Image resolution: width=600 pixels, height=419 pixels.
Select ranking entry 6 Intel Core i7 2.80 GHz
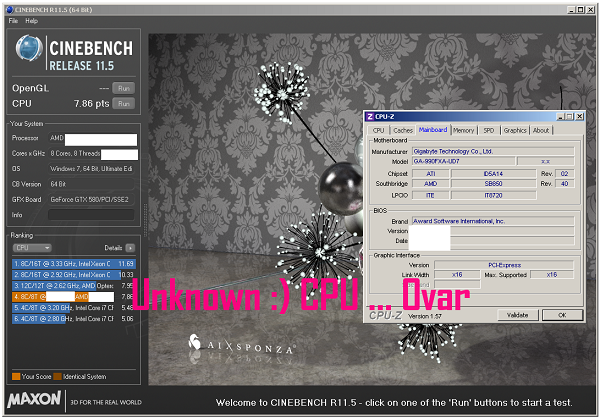[x=74, y=319]
